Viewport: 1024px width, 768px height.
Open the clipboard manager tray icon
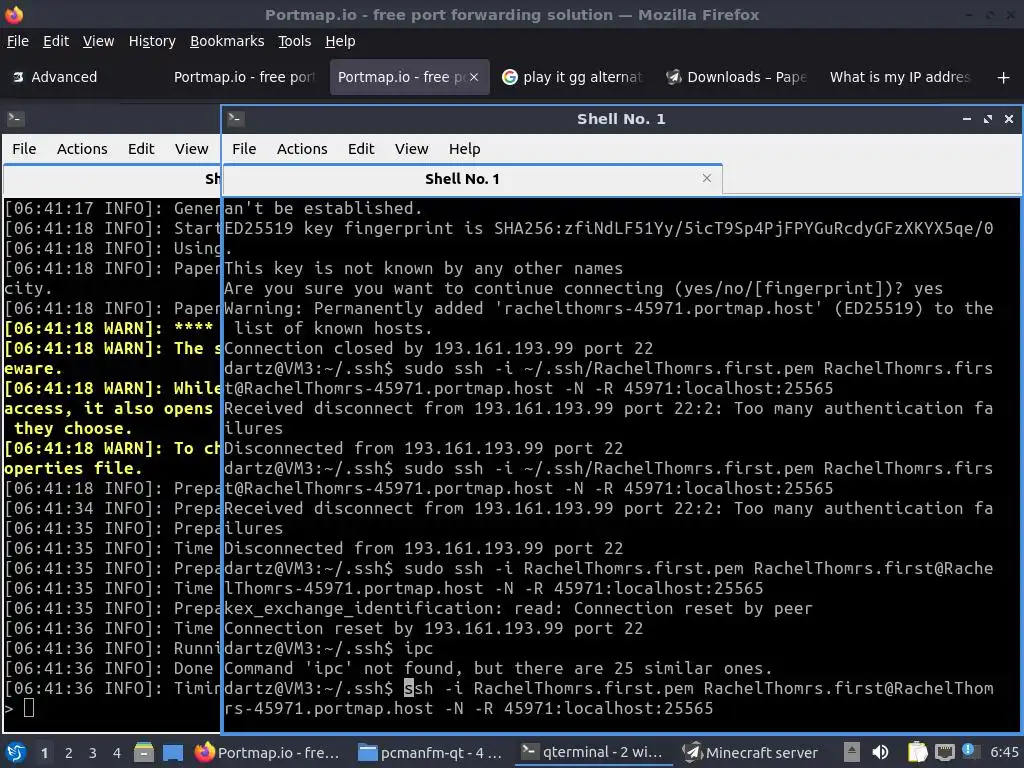917,752
